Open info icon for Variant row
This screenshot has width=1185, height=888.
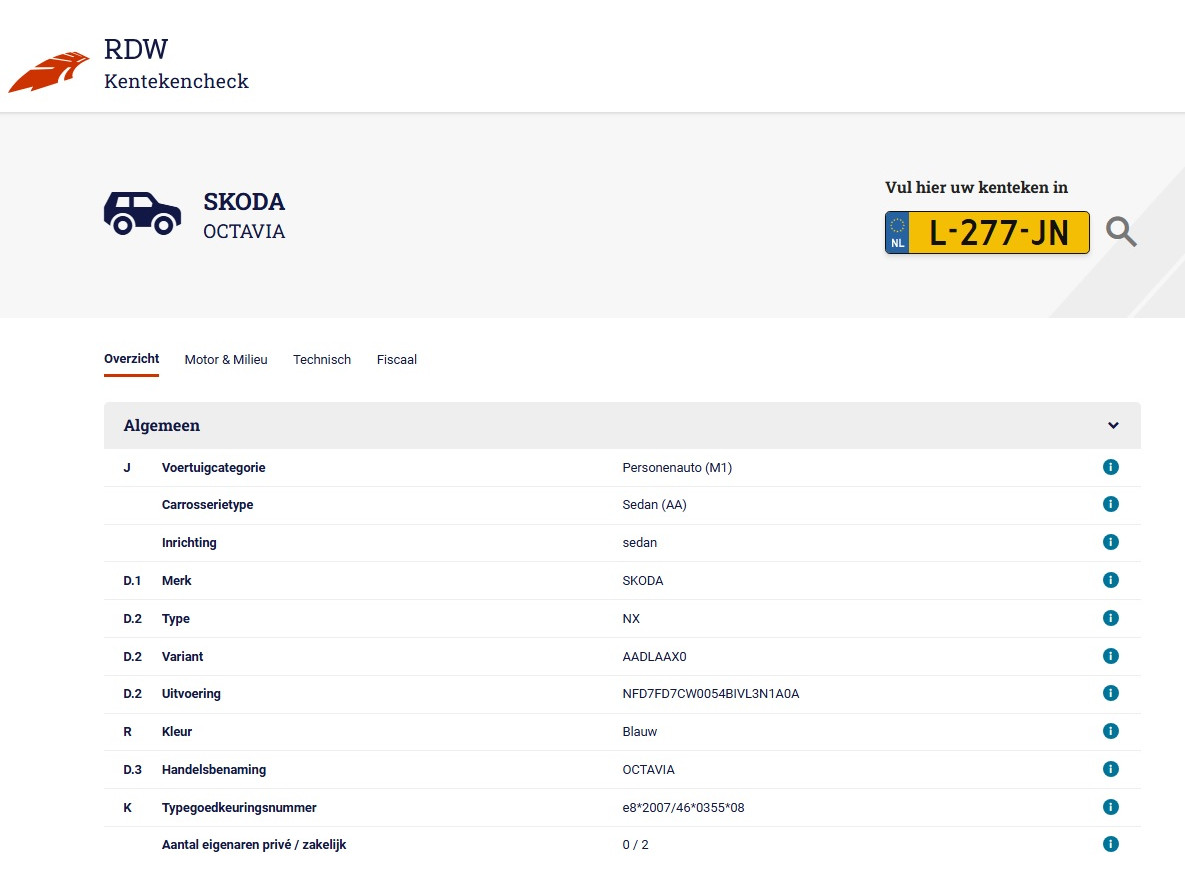(1110, 656)
